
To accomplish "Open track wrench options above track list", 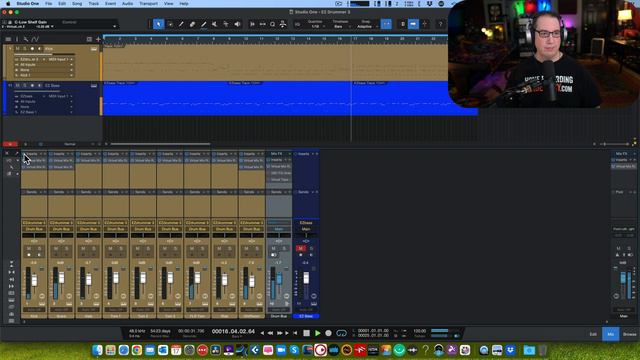I will click(x=26, y=39).
